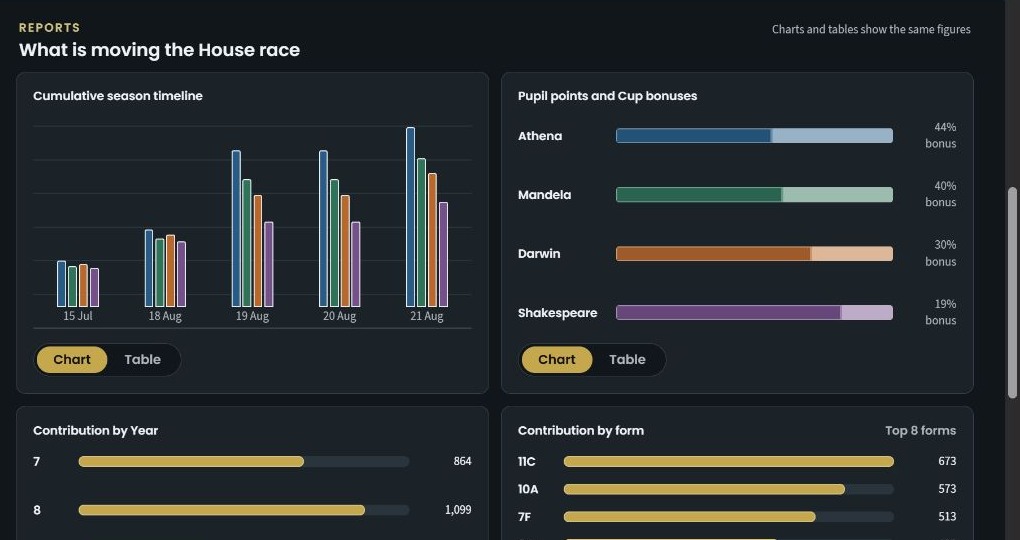The width and height of the screenshot is (1020, 540).
Task: Click the vertical page scrollbar
Action: pos(1012,293)
